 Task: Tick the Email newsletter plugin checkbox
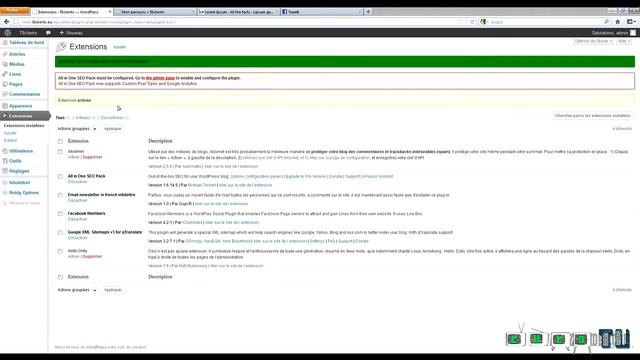pyautogui.click(x=60, y=196)
